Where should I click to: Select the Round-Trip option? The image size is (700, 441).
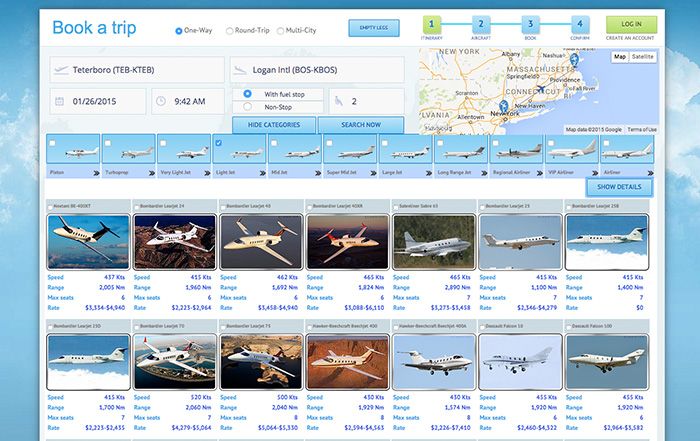coord(229,31)
